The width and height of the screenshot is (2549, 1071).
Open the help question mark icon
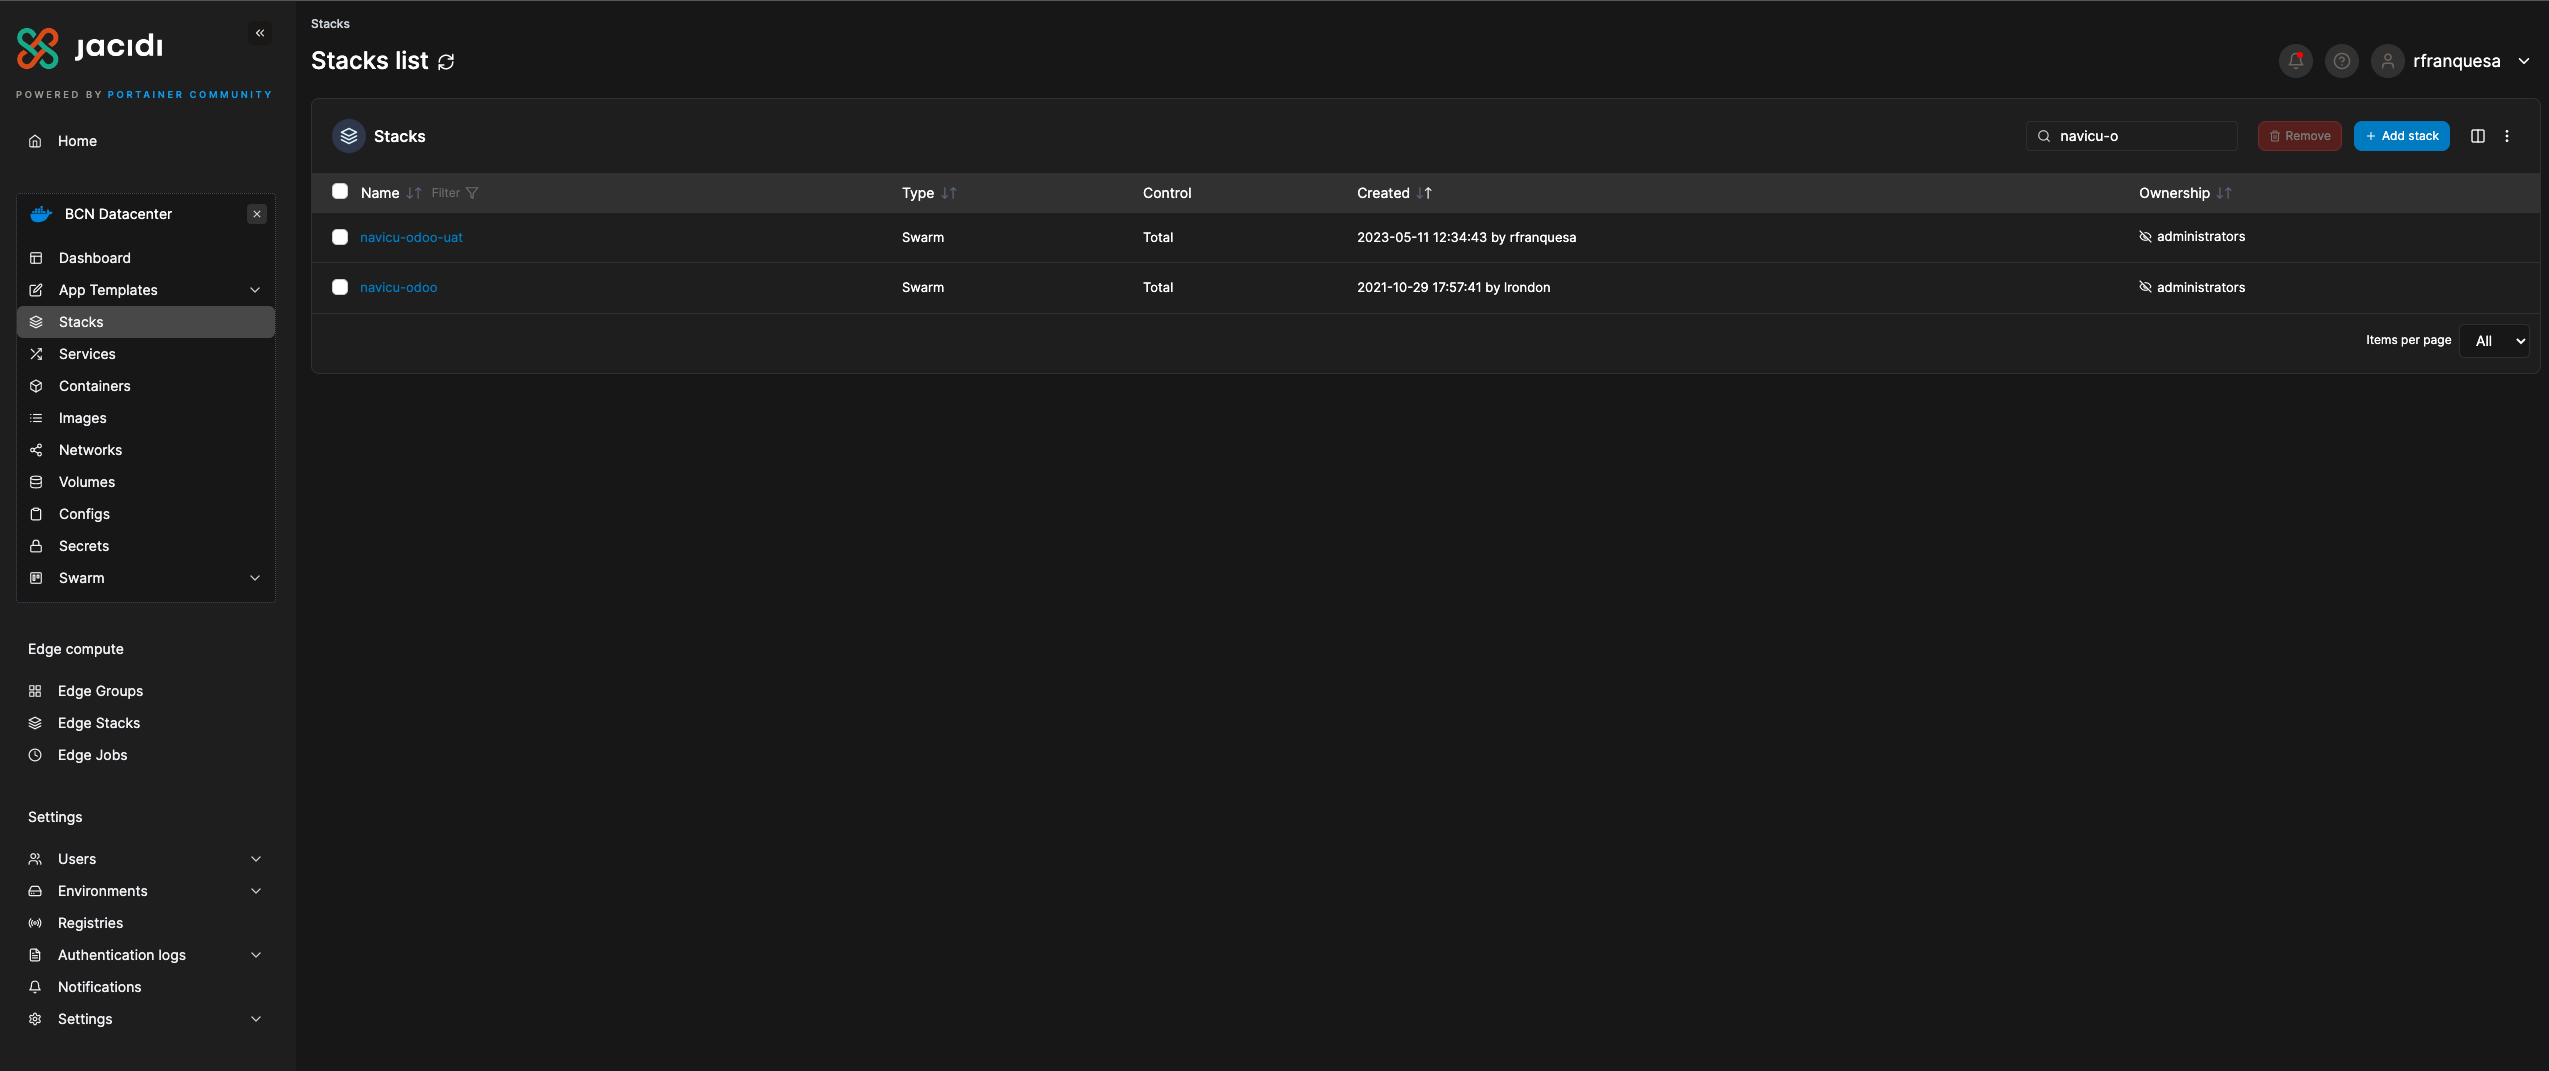[2341, 61]
